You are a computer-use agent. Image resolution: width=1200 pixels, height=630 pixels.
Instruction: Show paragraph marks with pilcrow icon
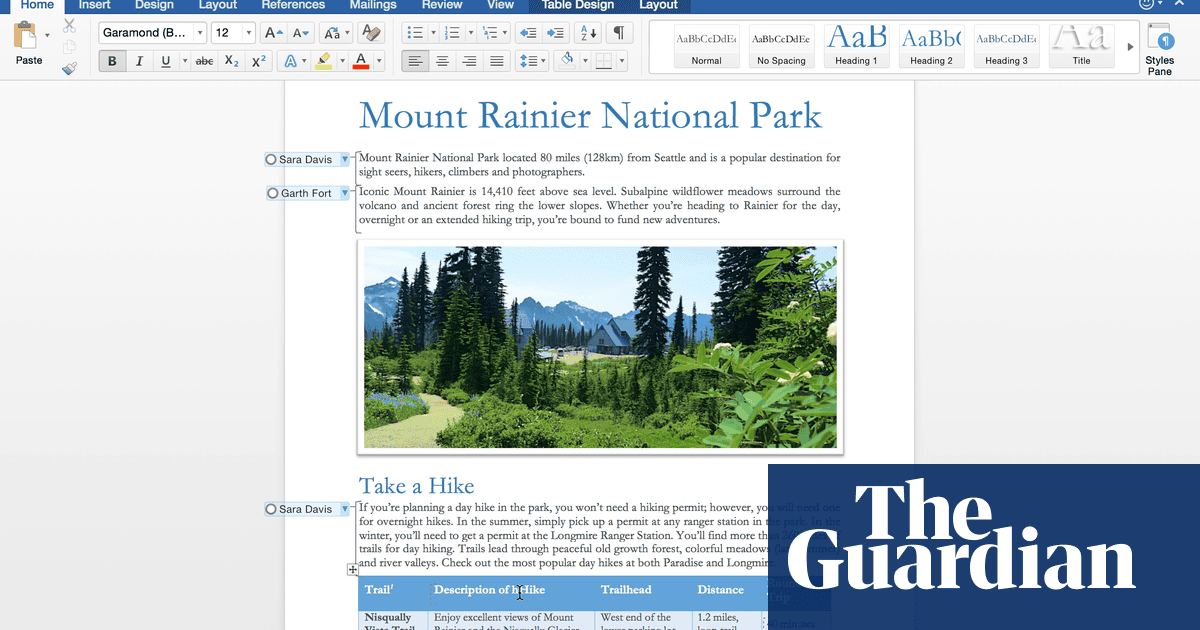(620, 33)
